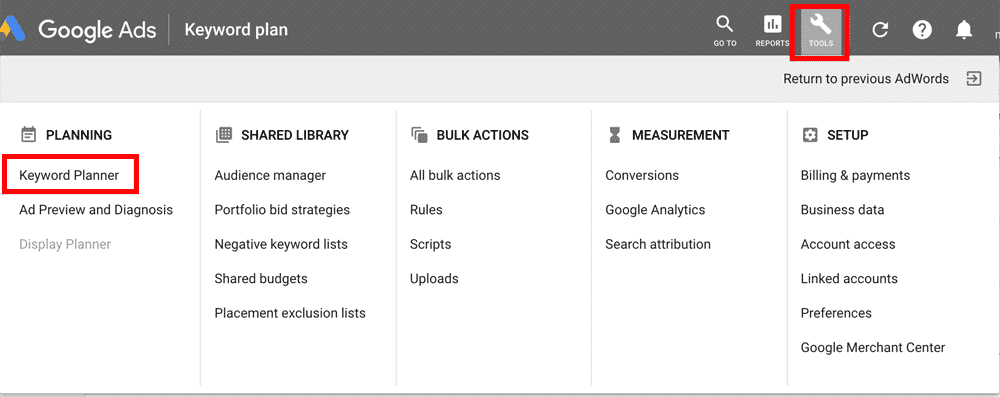Screen dimensions: 1000x397
Task: Click Return to previous AdWords
Action: click(x=865, y=79)
